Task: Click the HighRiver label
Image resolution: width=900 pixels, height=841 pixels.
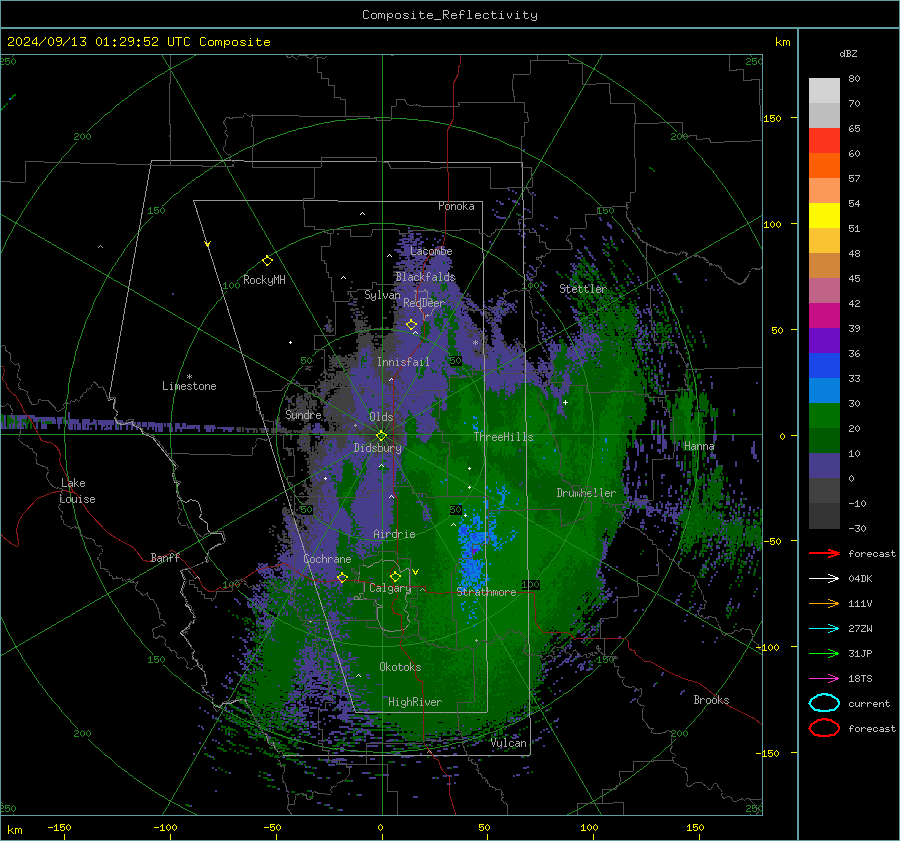Action: [x=415, y=702]
